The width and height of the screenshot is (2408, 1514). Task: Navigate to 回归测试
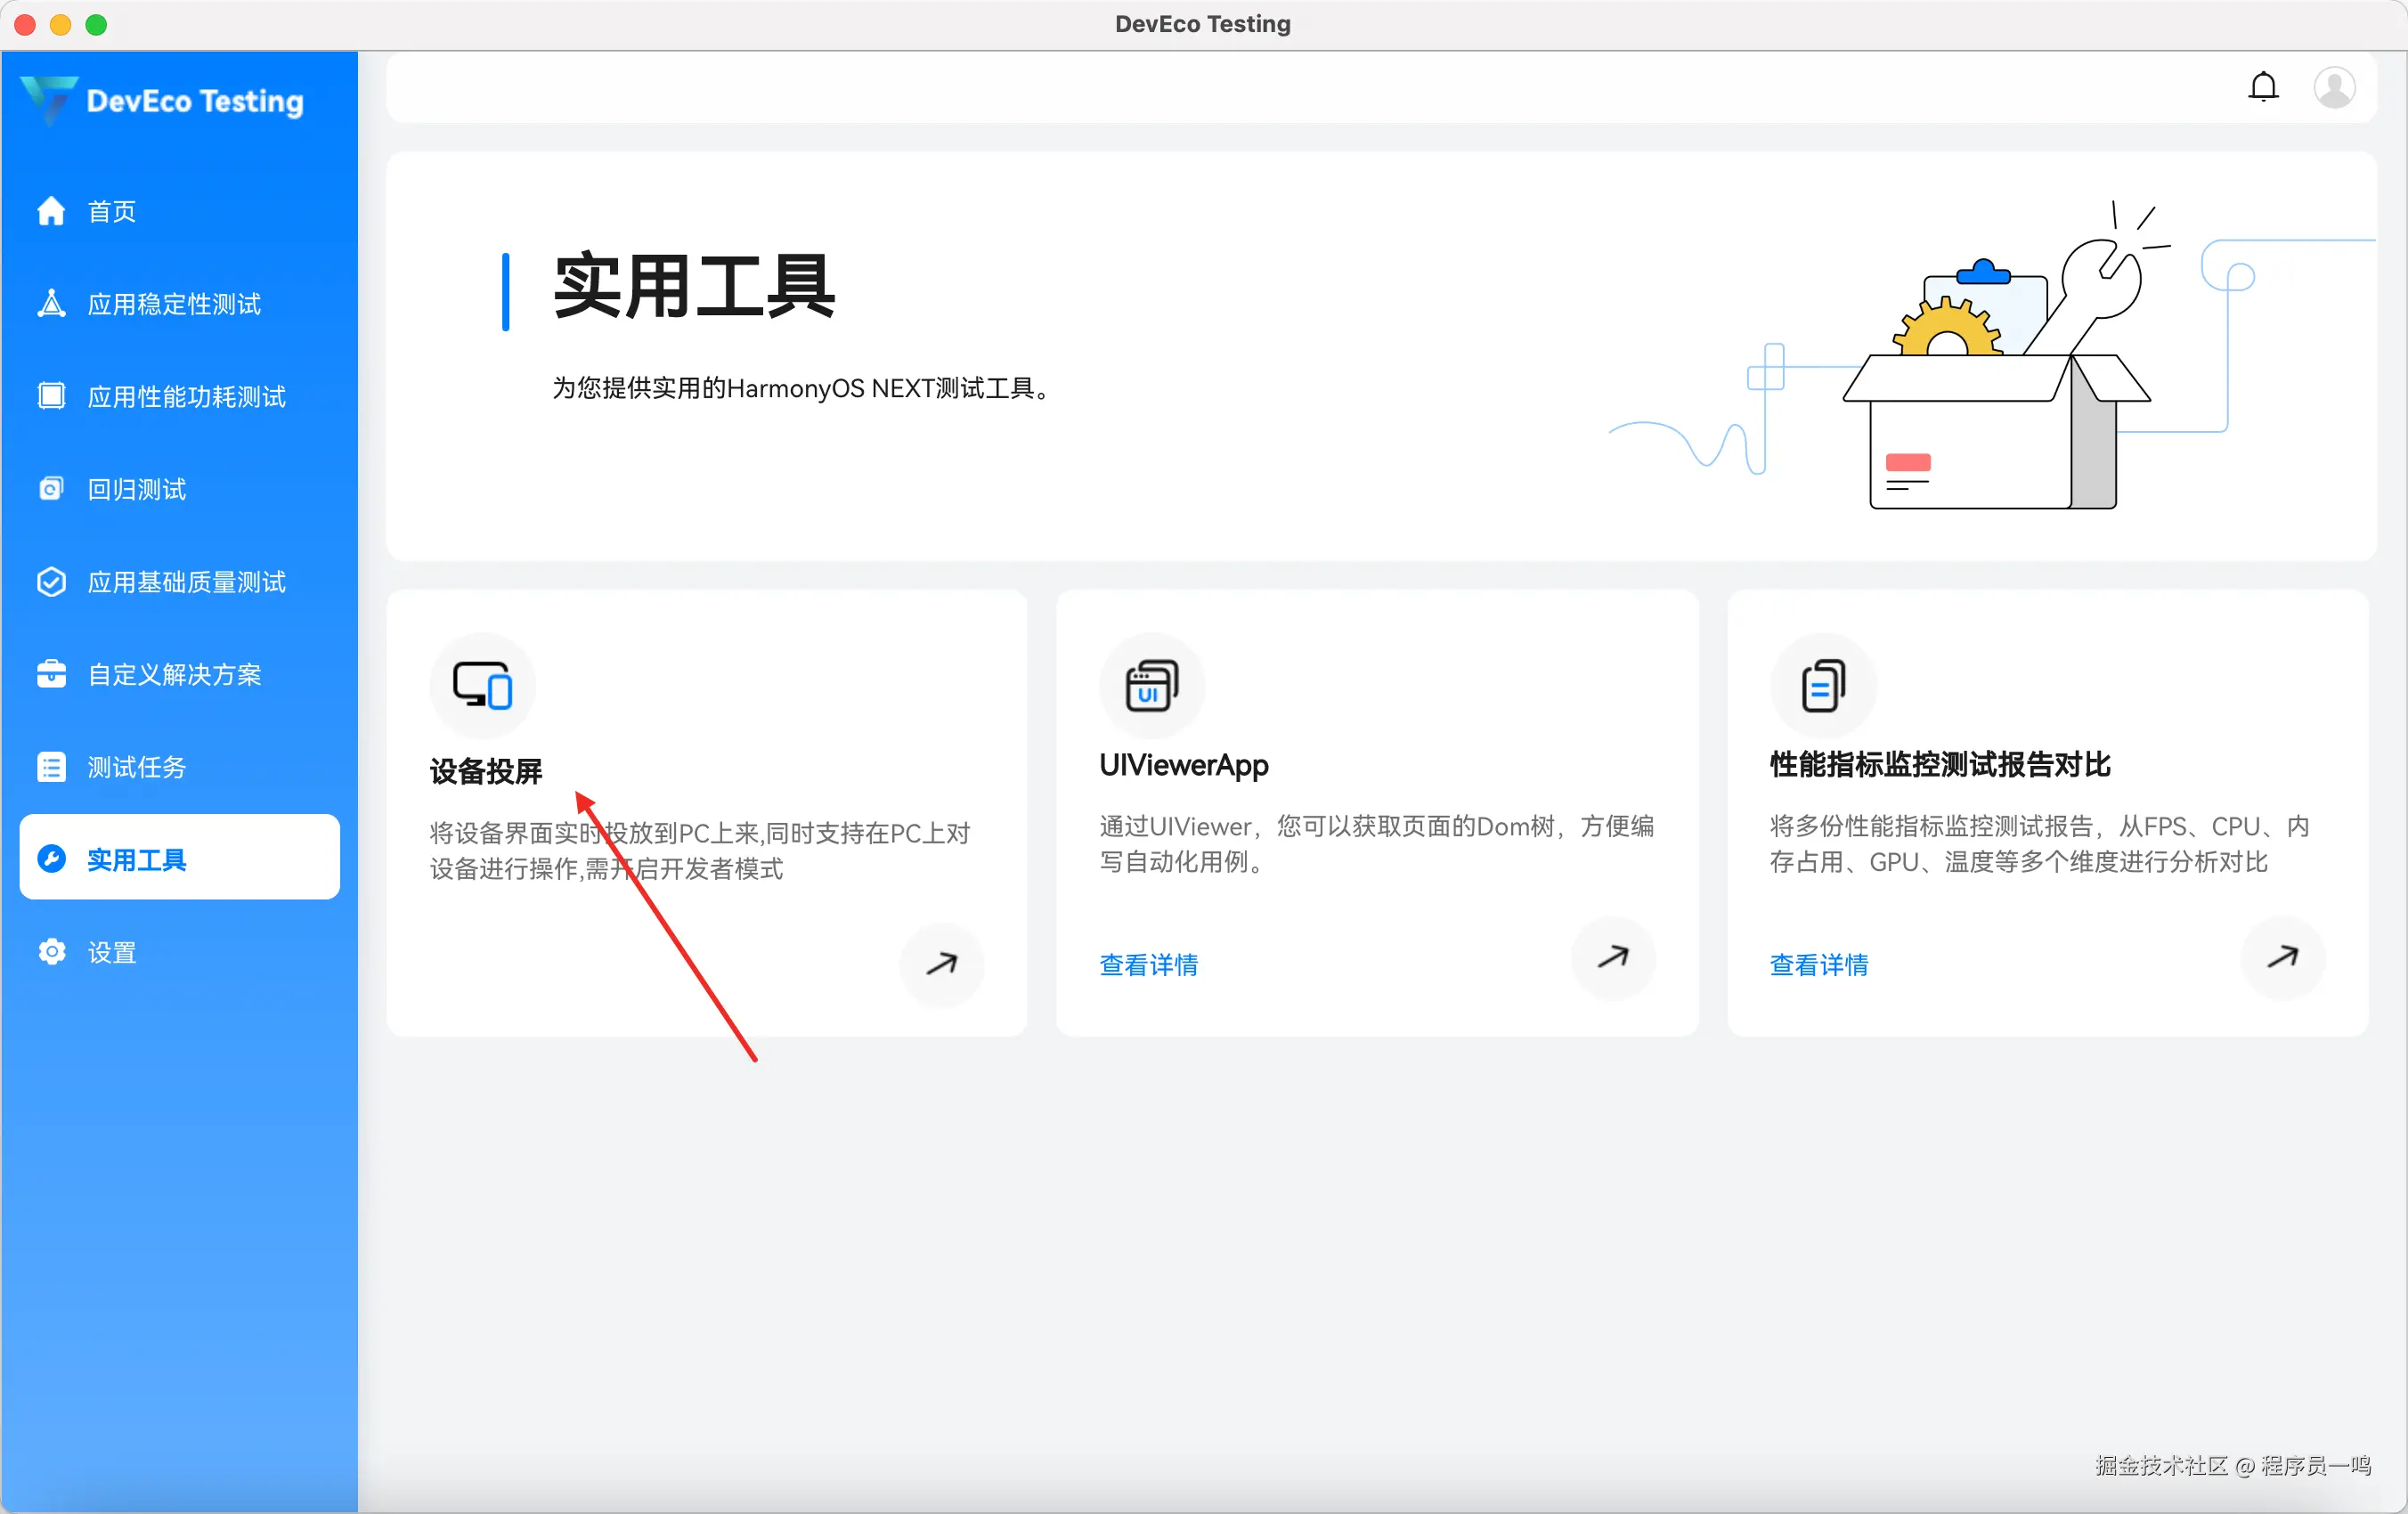(x=136, y=489)
